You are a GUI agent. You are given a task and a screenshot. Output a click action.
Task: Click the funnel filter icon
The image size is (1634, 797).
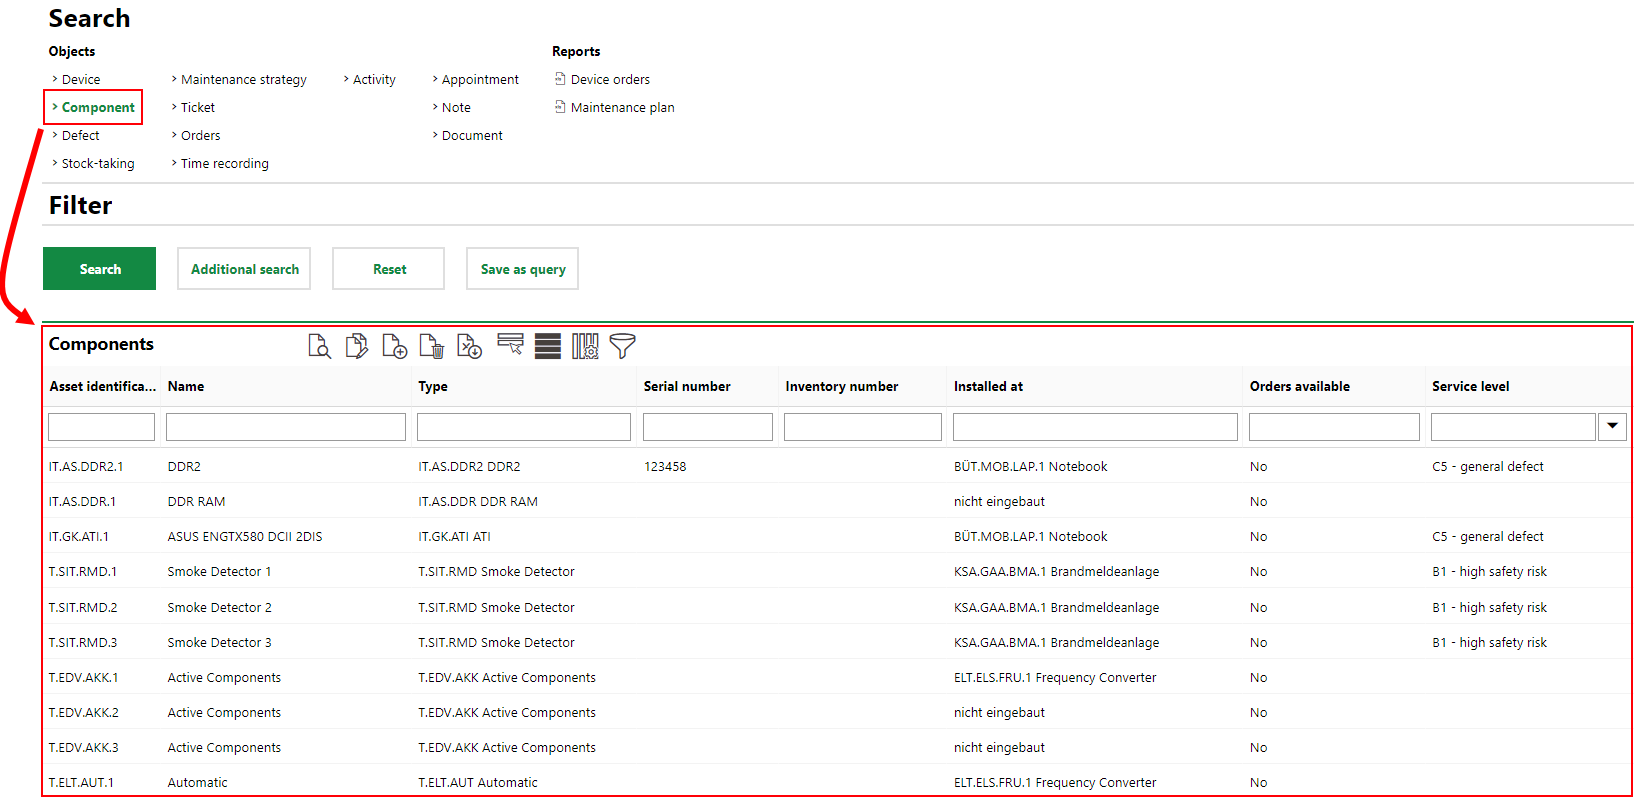[622, 346]
